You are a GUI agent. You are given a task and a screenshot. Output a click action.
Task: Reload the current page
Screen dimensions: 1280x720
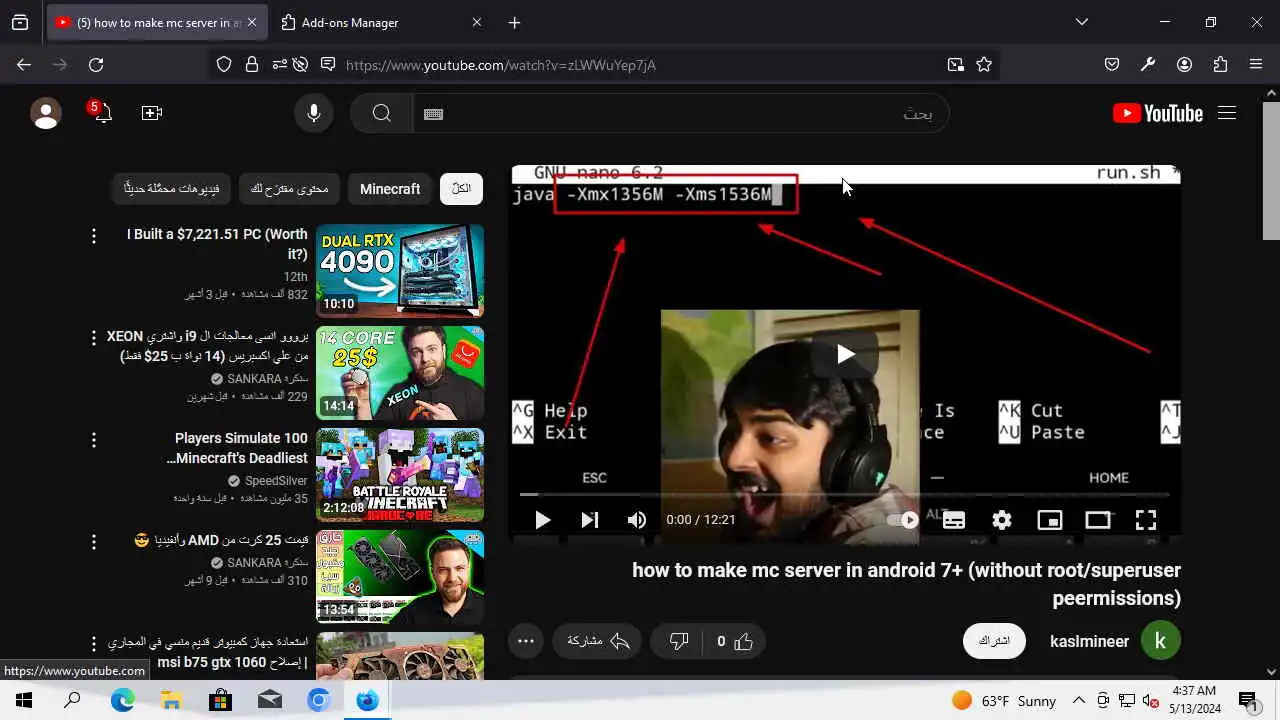pyautogui.click(x=96, y=64)
